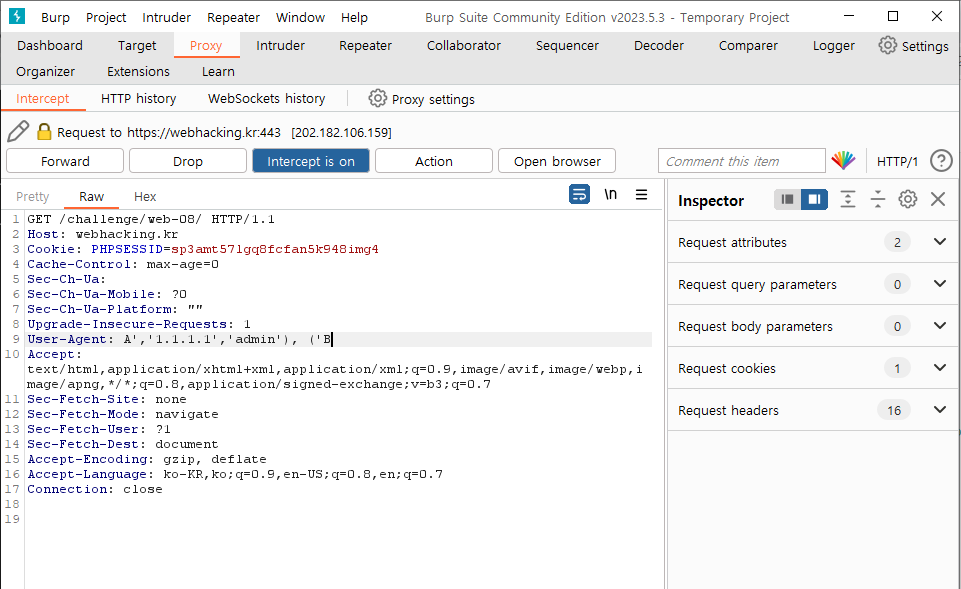Switch editor to Raw view
Screen dimensions: 961x589
pos(91,196)
